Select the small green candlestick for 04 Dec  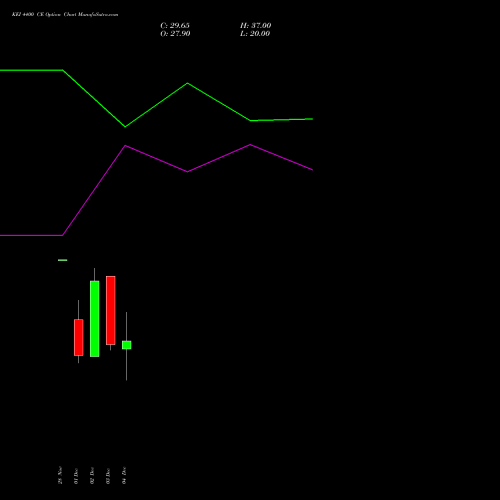click(x=127, y=345)
